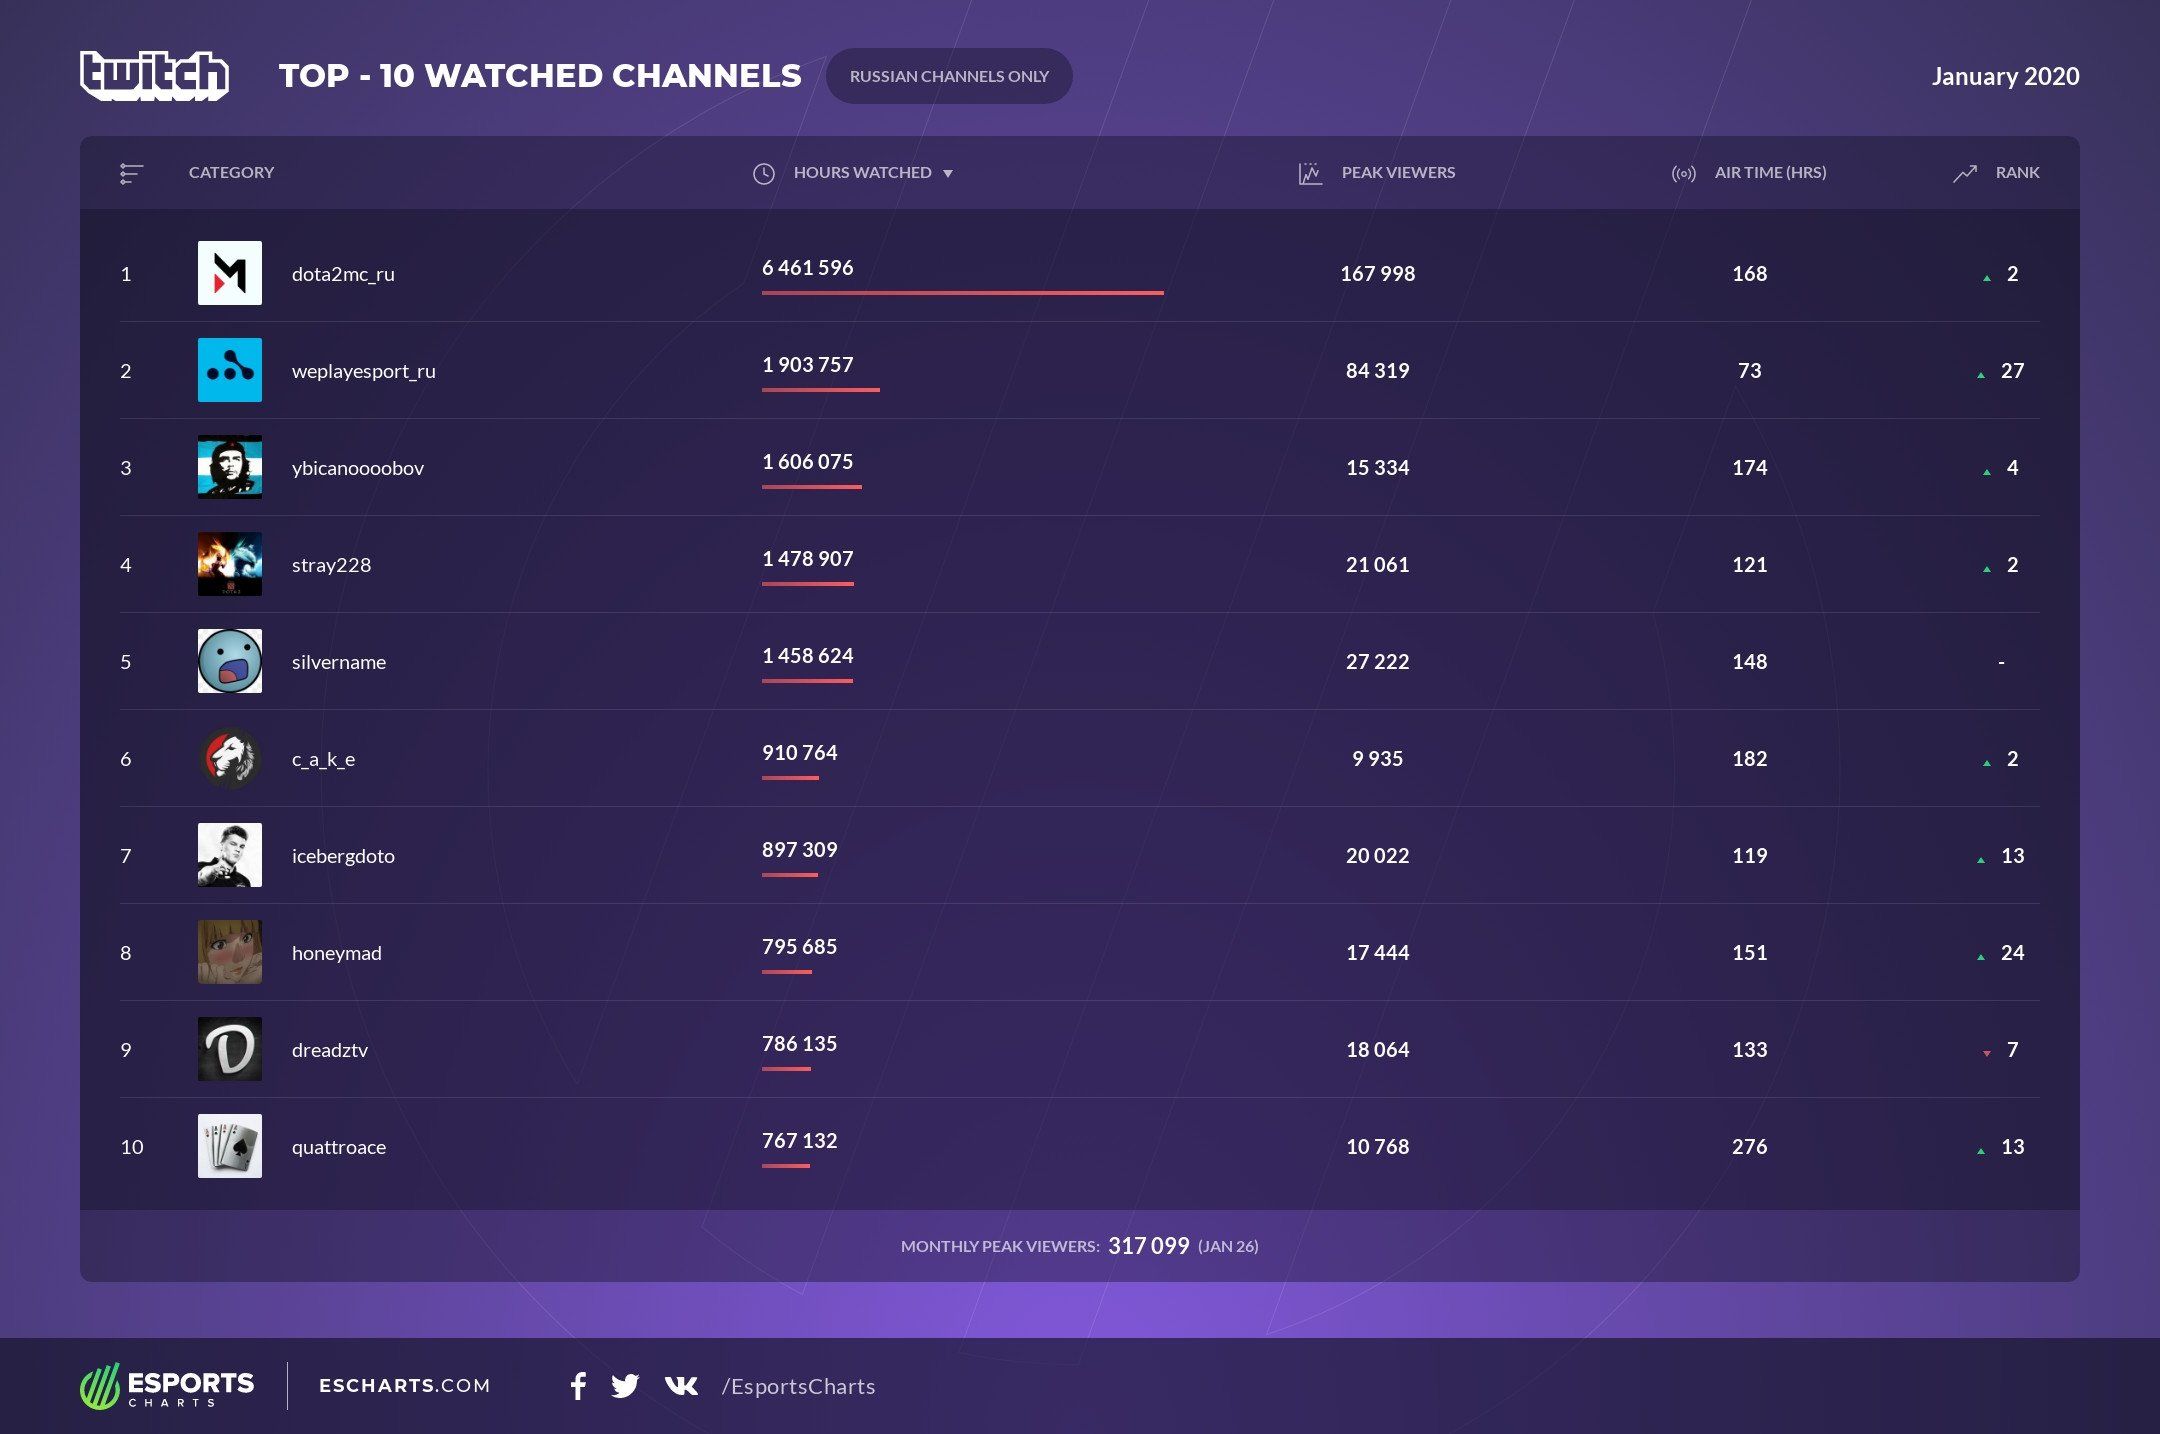
Task: Click the dota2mc_ru channel name
Action: [343, 274]
